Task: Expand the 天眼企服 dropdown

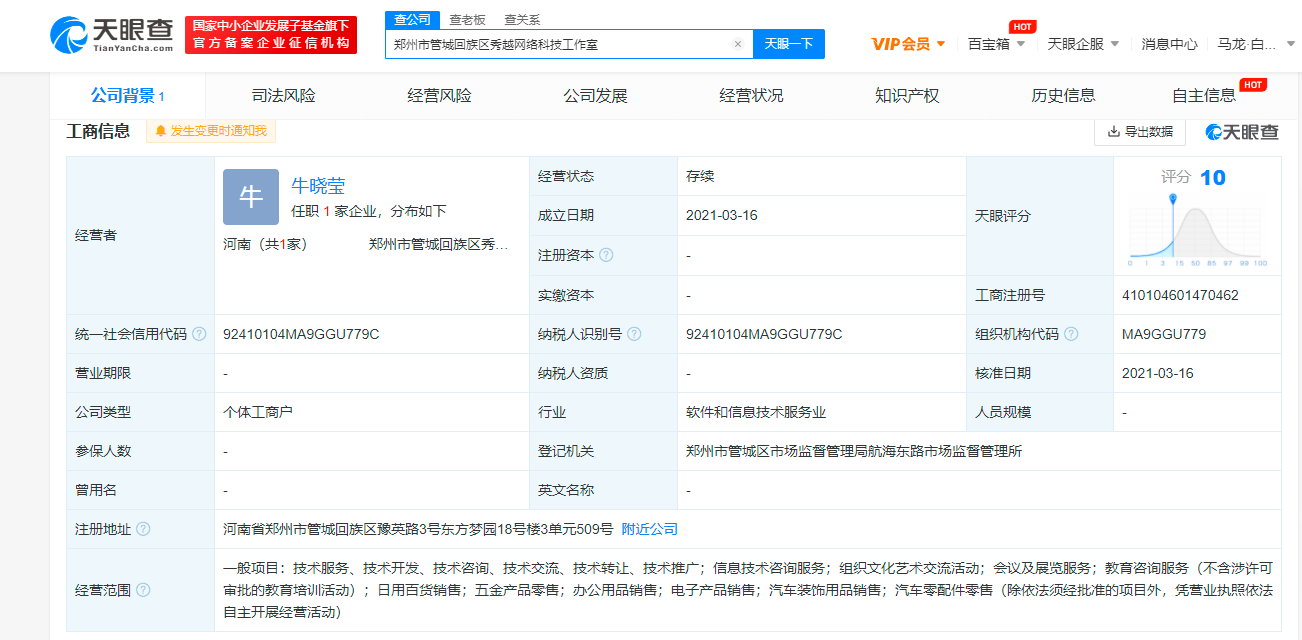Action: point(1082,44)
